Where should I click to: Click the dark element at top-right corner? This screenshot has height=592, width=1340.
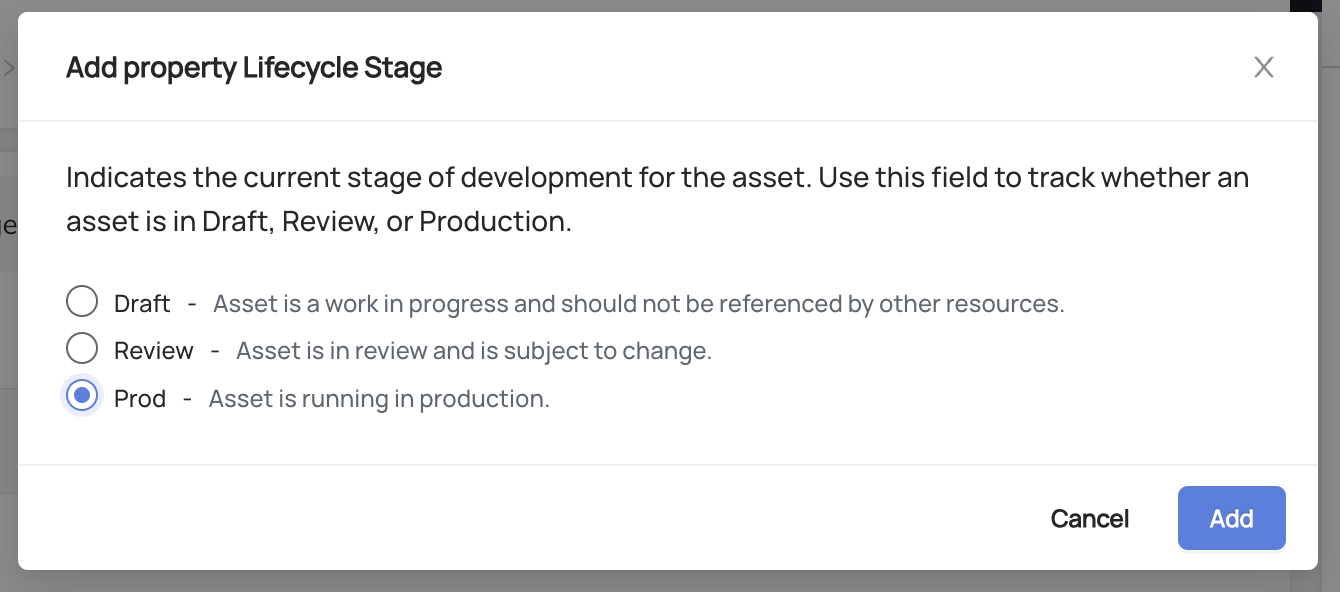pos(1304,5)
